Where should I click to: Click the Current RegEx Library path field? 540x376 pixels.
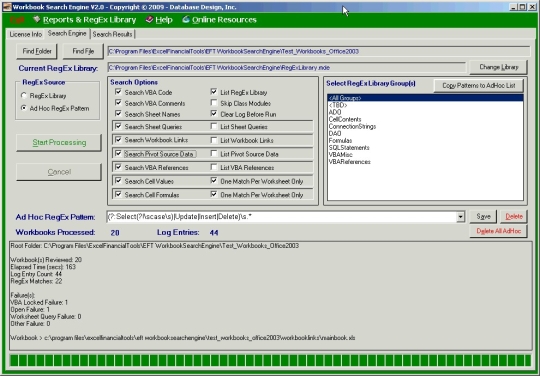point(287,67)
